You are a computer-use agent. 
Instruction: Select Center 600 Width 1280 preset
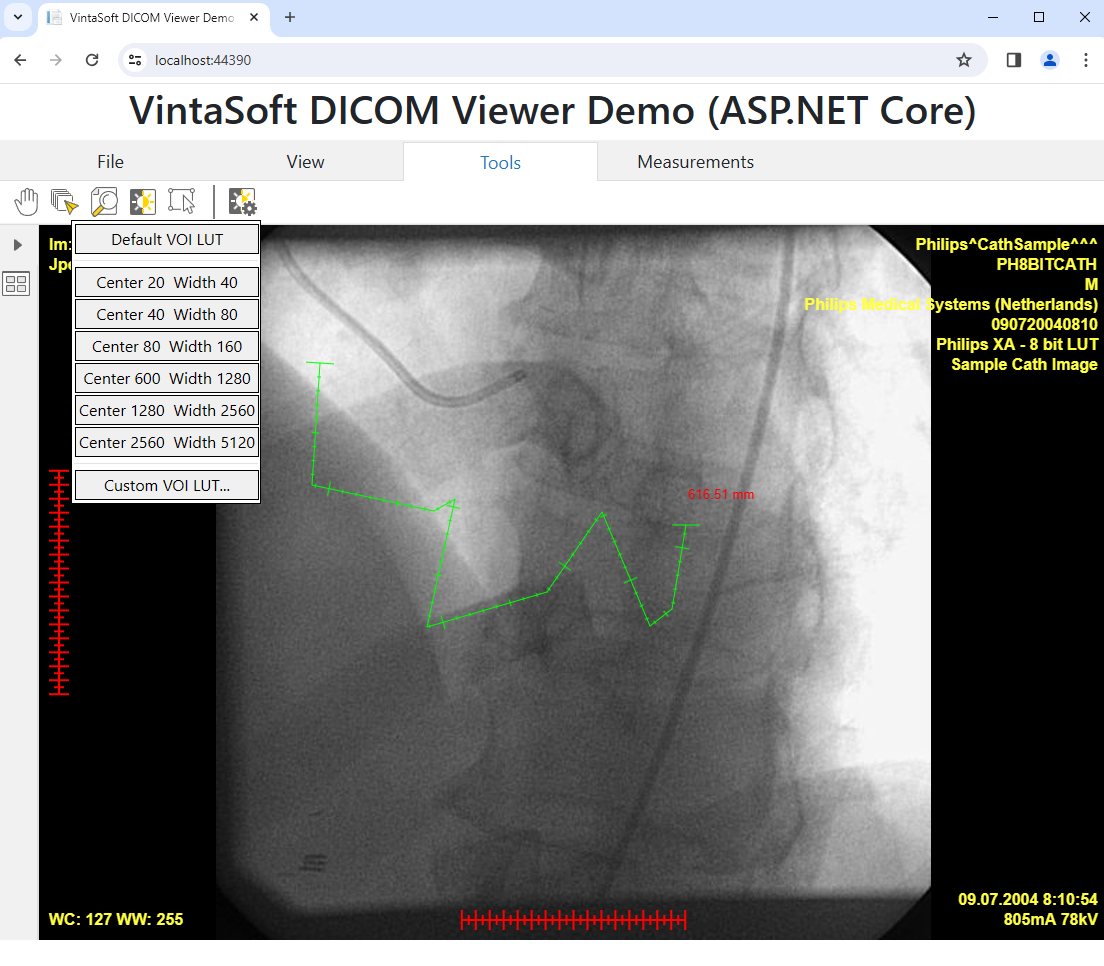click(167, 379)
